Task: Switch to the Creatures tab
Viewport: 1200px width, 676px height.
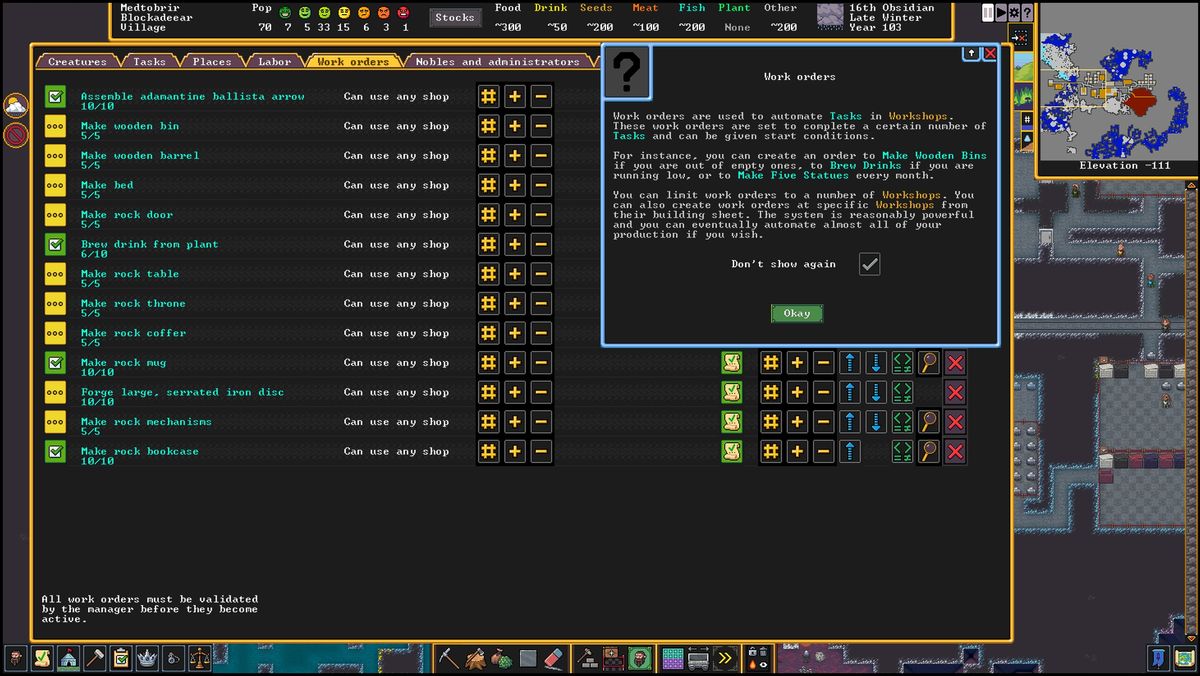Action: click(77, 61)
